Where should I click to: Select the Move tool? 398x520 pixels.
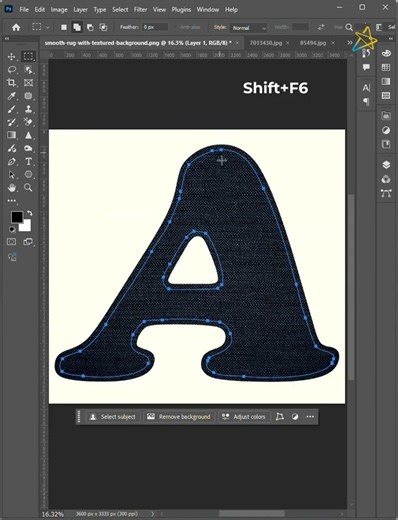11,57
